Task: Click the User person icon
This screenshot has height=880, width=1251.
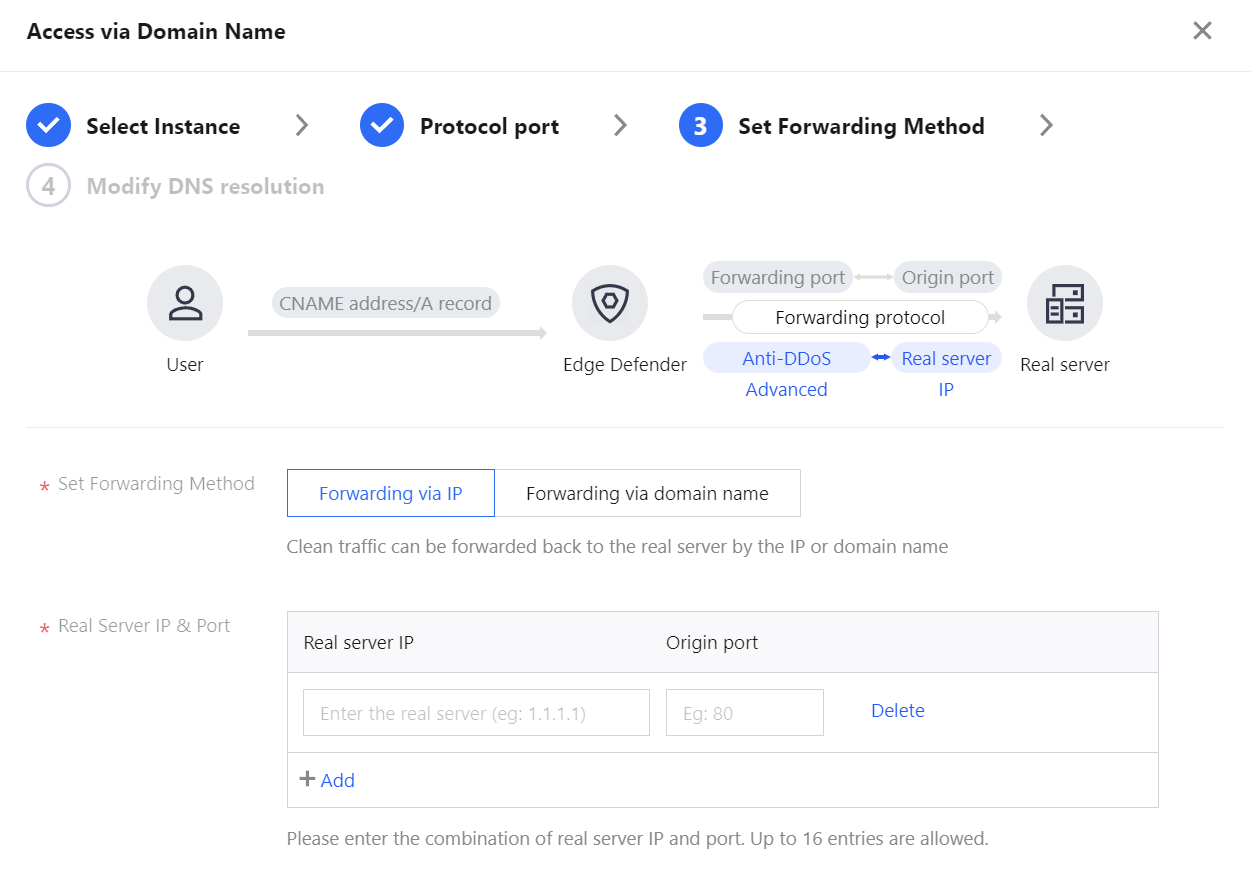Action: 185,303
